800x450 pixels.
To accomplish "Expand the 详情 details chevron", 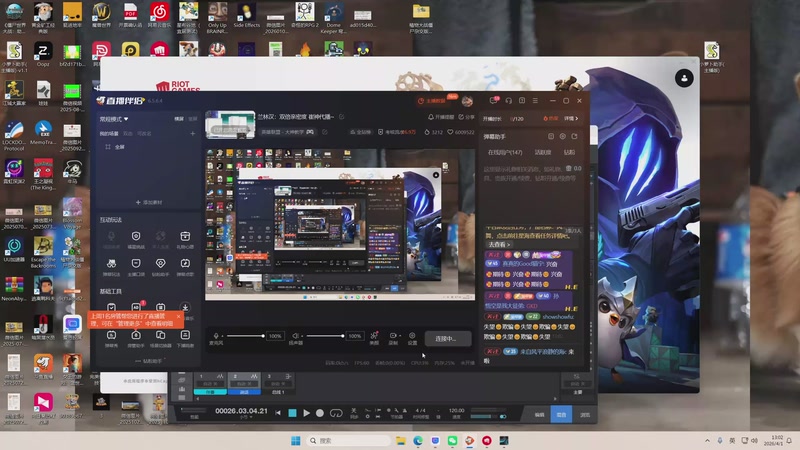I will (x=571, y=118).
